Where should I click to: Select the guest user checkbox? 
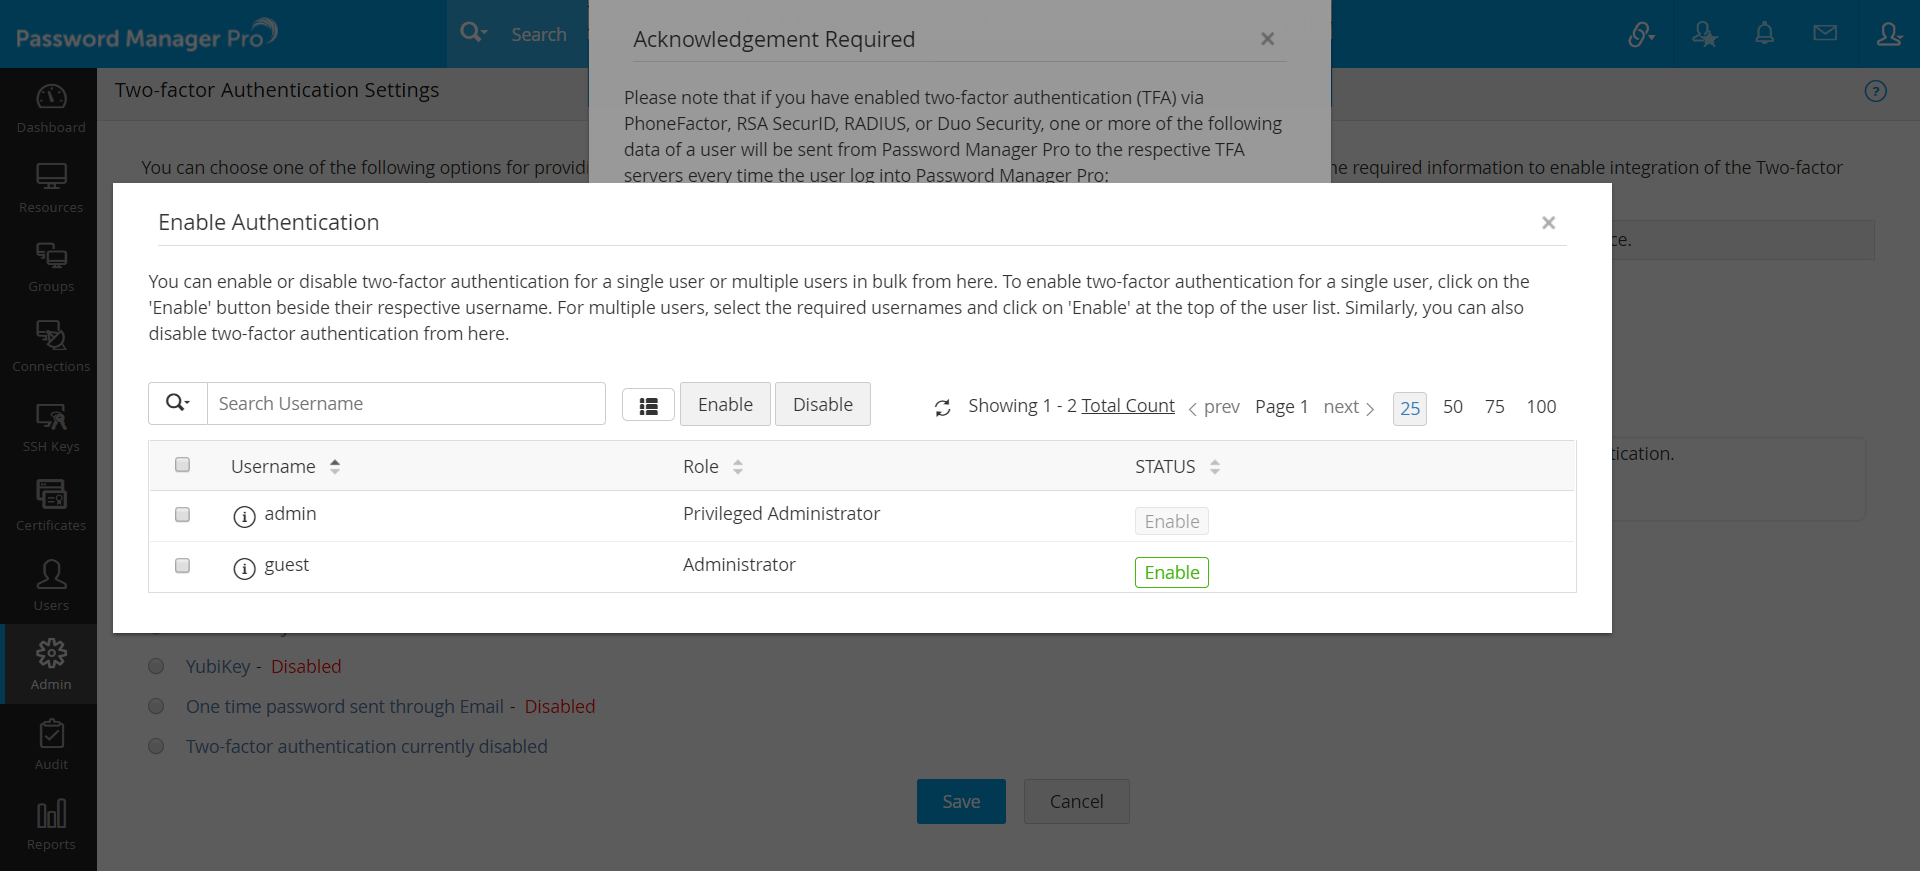click(x=182, y=566)
